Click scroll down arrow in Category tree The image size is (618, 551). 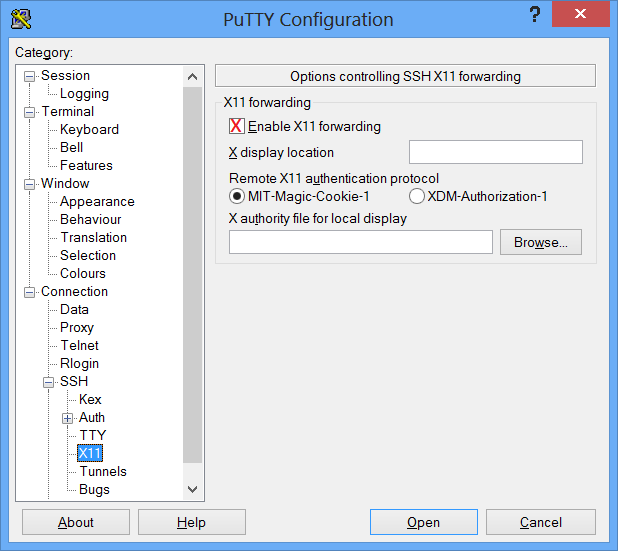(x=192, y=490)
